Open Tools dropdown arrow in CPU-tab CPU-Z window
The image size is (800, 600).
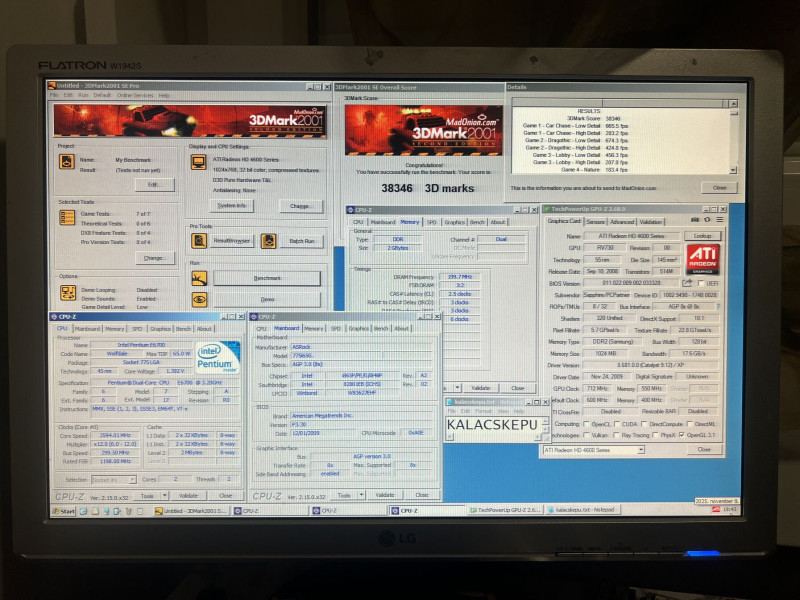(164, 495)
